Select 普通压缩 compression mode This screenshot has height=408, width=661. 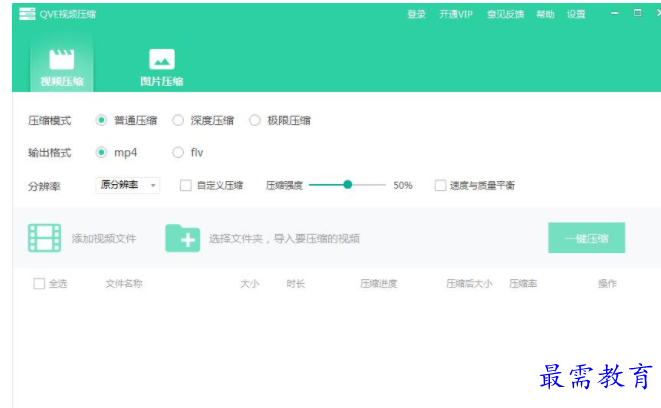click(101, 120)
